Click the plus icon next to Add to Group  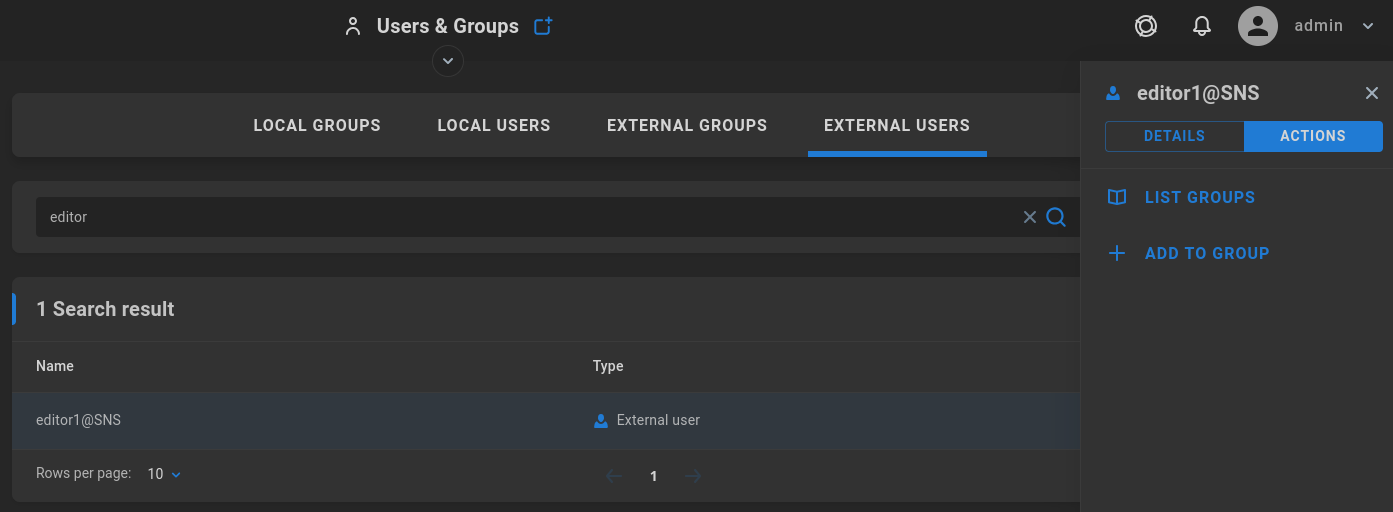1117,253
